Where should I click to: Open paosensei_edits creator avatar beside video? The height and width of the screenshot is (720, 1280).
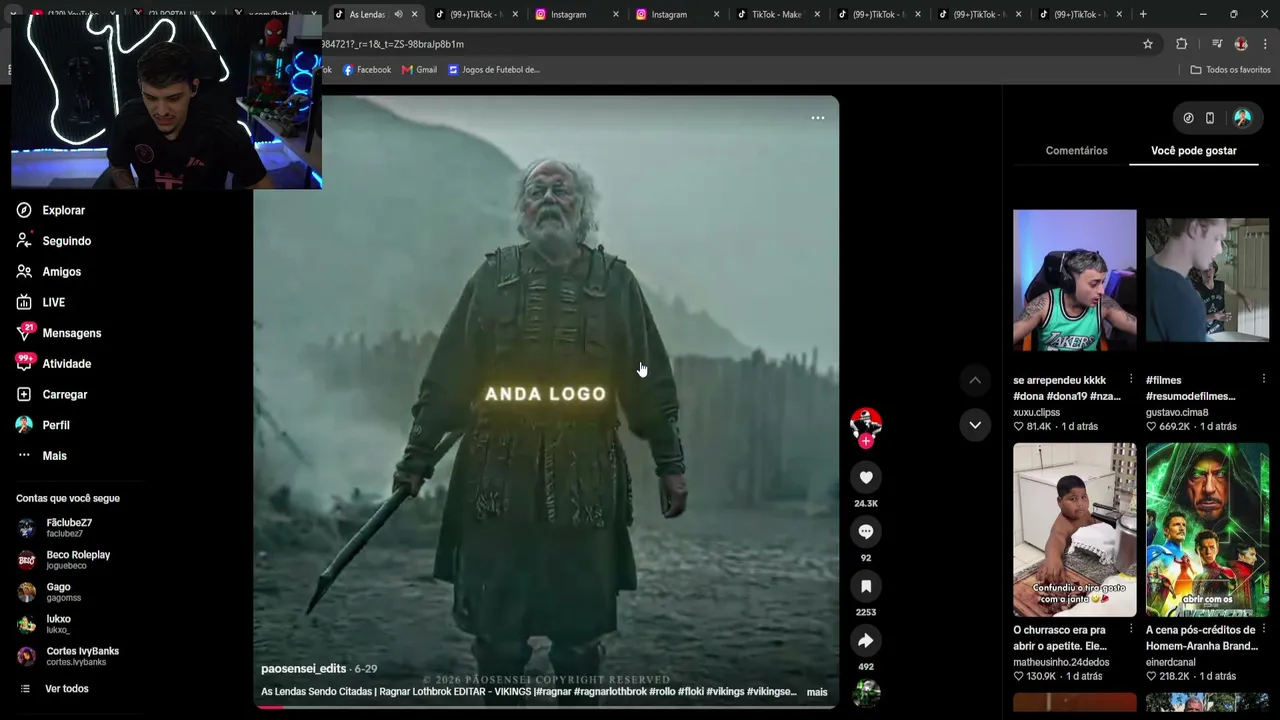(866, 422)
